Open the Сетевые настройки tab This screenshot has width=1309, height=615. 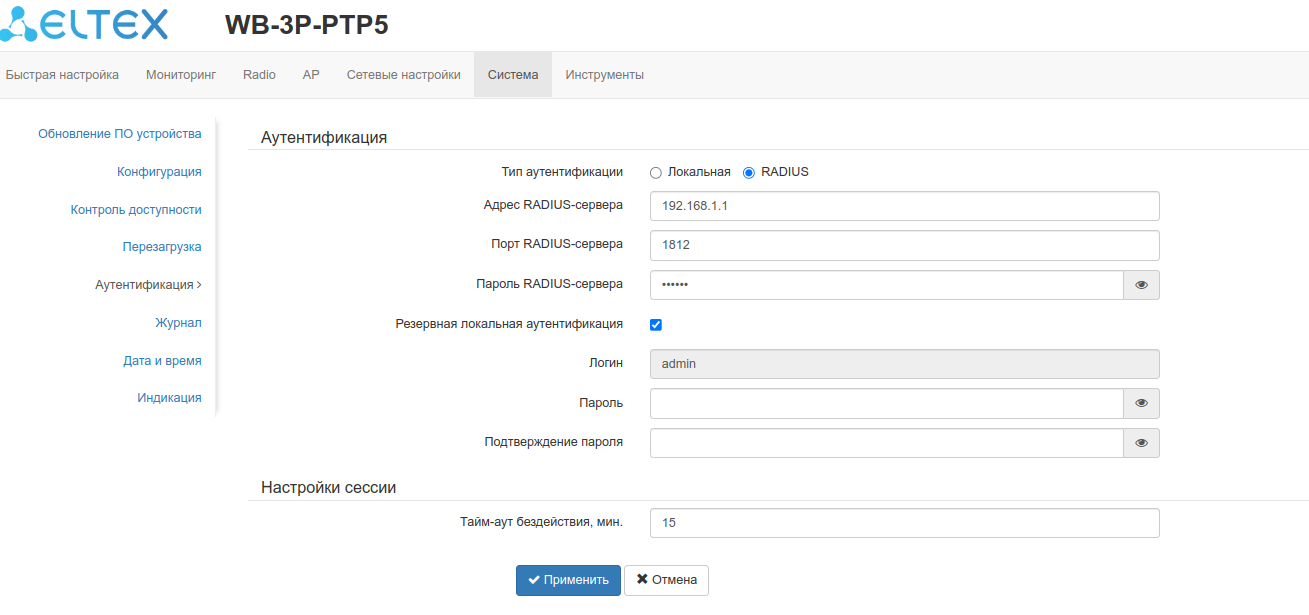(x=403, y=75)
